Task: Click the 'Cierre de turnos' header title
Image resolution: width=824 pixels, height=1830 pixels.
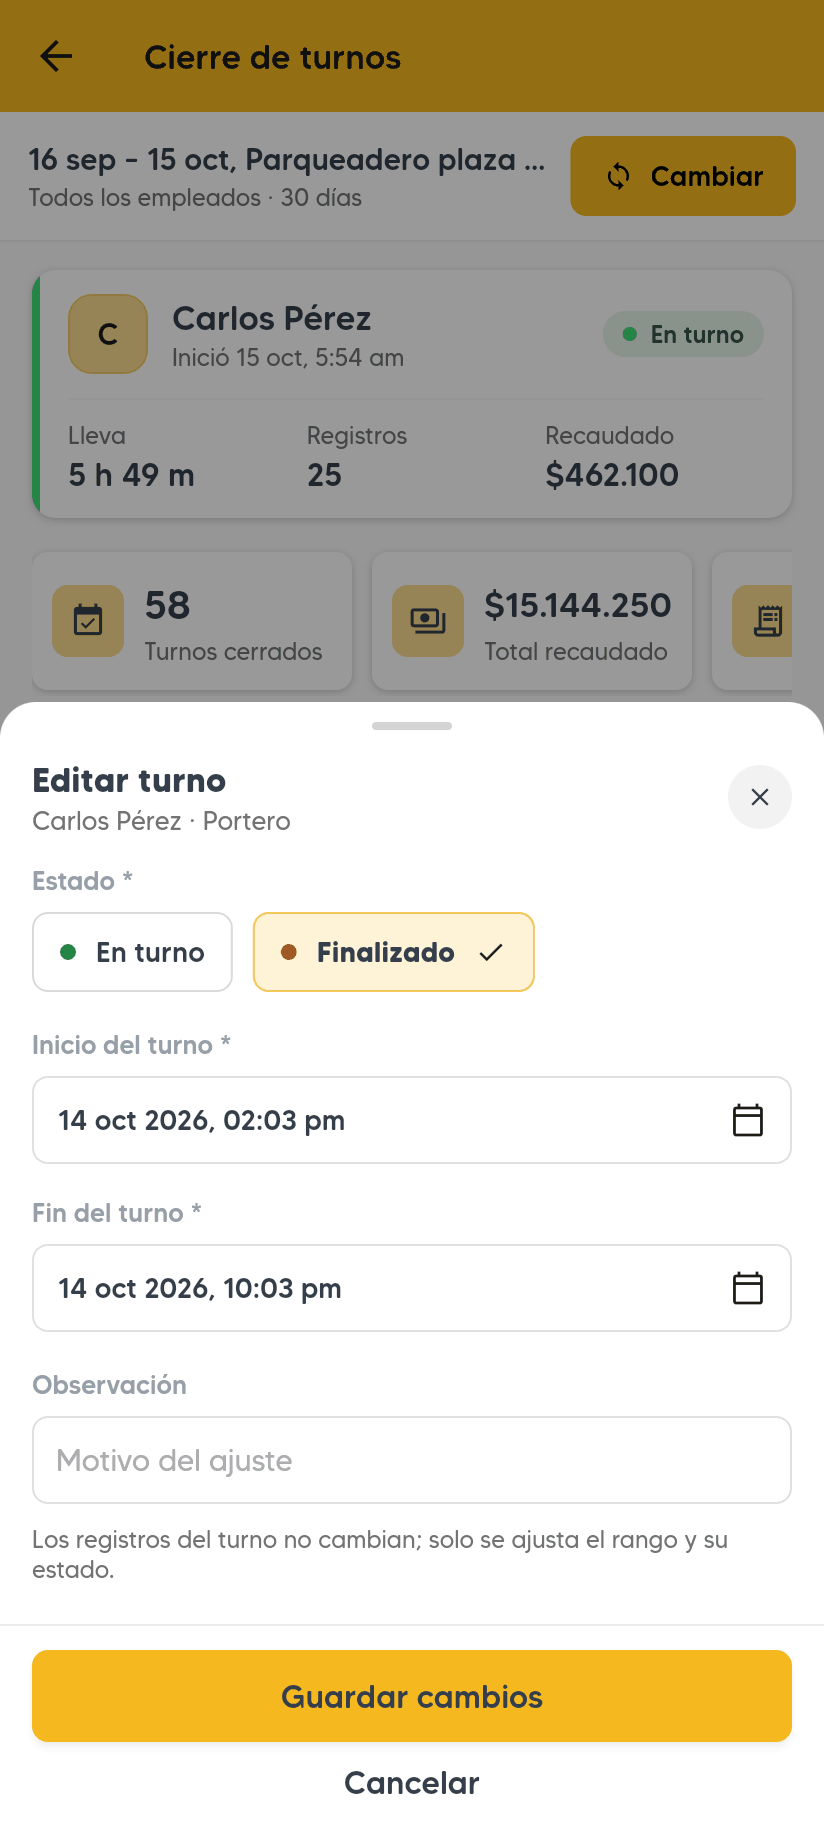Action: pyautogui.click(x=272, y=57)
